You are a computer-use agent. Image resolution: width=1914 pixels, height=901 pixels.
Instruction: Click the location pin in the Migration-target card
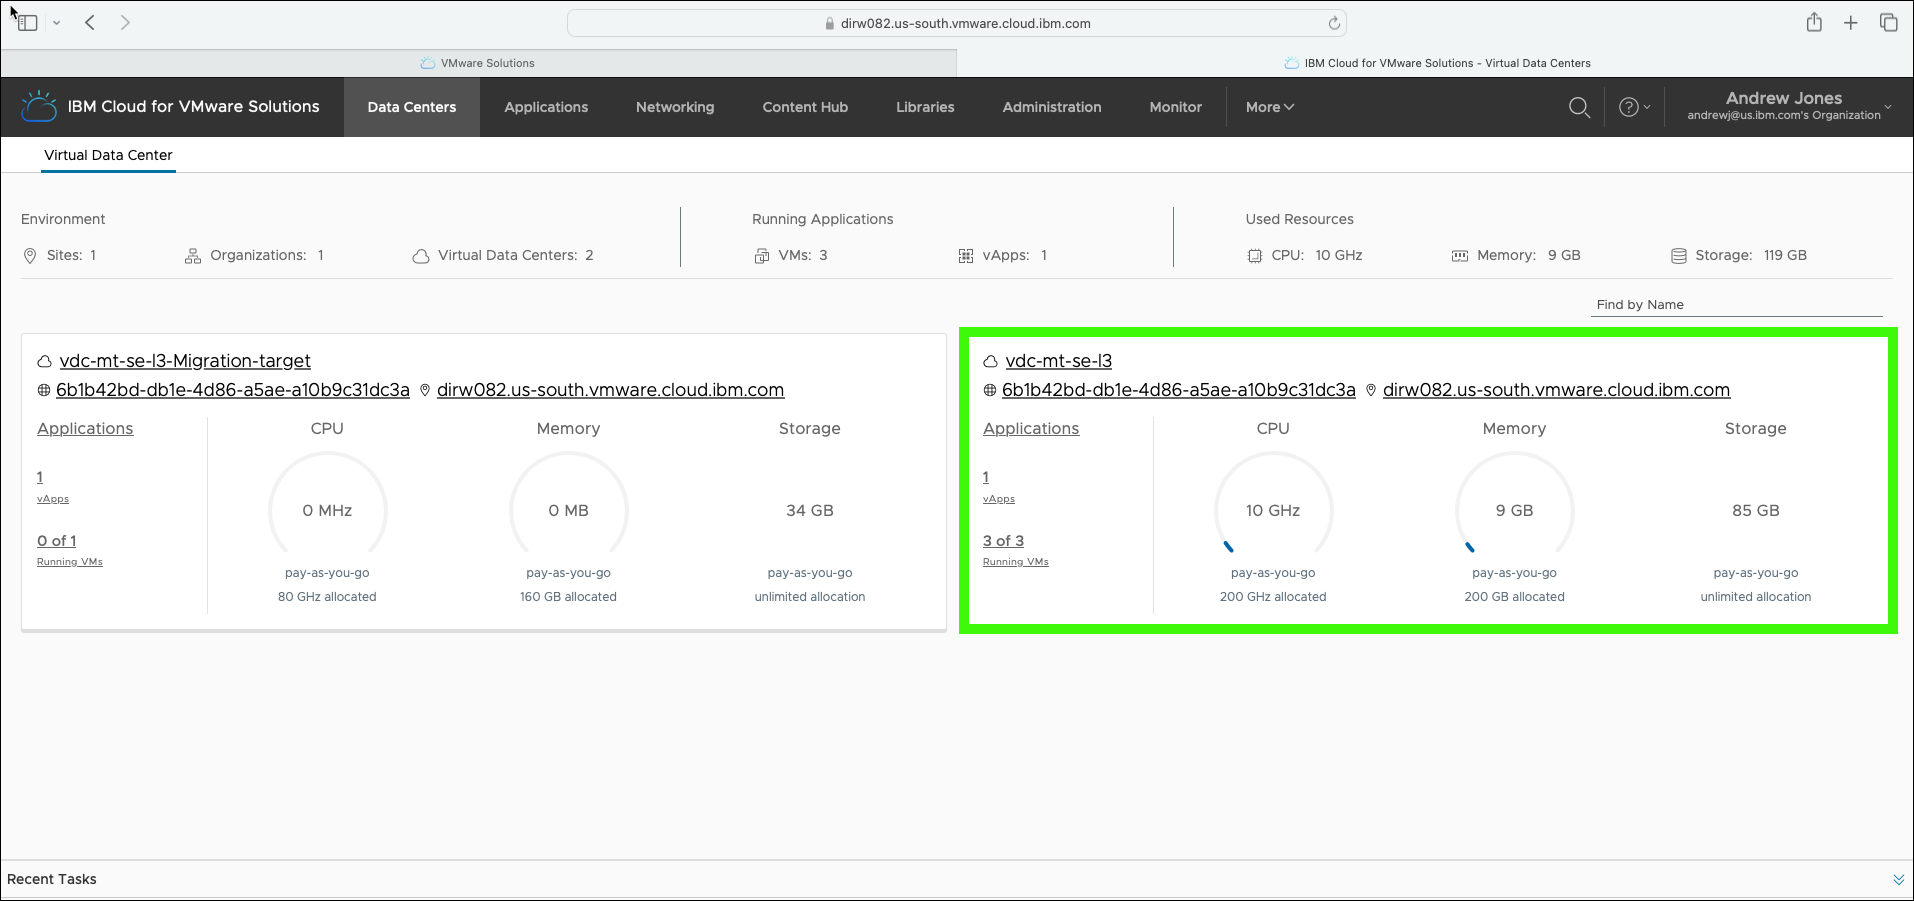click(x=425, y=390)
